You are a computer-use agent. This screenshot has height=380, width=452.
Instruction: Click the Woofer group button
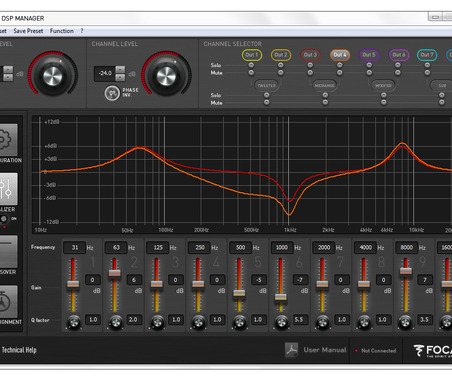[x=383, y=85]
